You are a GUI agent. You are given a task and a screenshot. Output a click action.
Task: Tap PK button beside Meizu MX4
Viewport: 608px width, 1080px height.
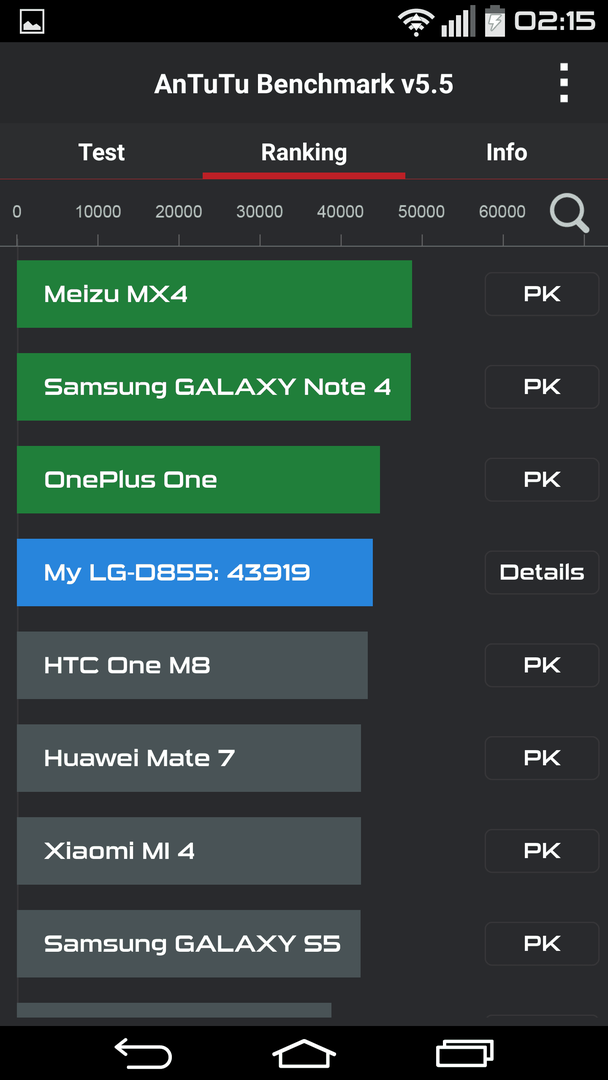click(542, 294)
